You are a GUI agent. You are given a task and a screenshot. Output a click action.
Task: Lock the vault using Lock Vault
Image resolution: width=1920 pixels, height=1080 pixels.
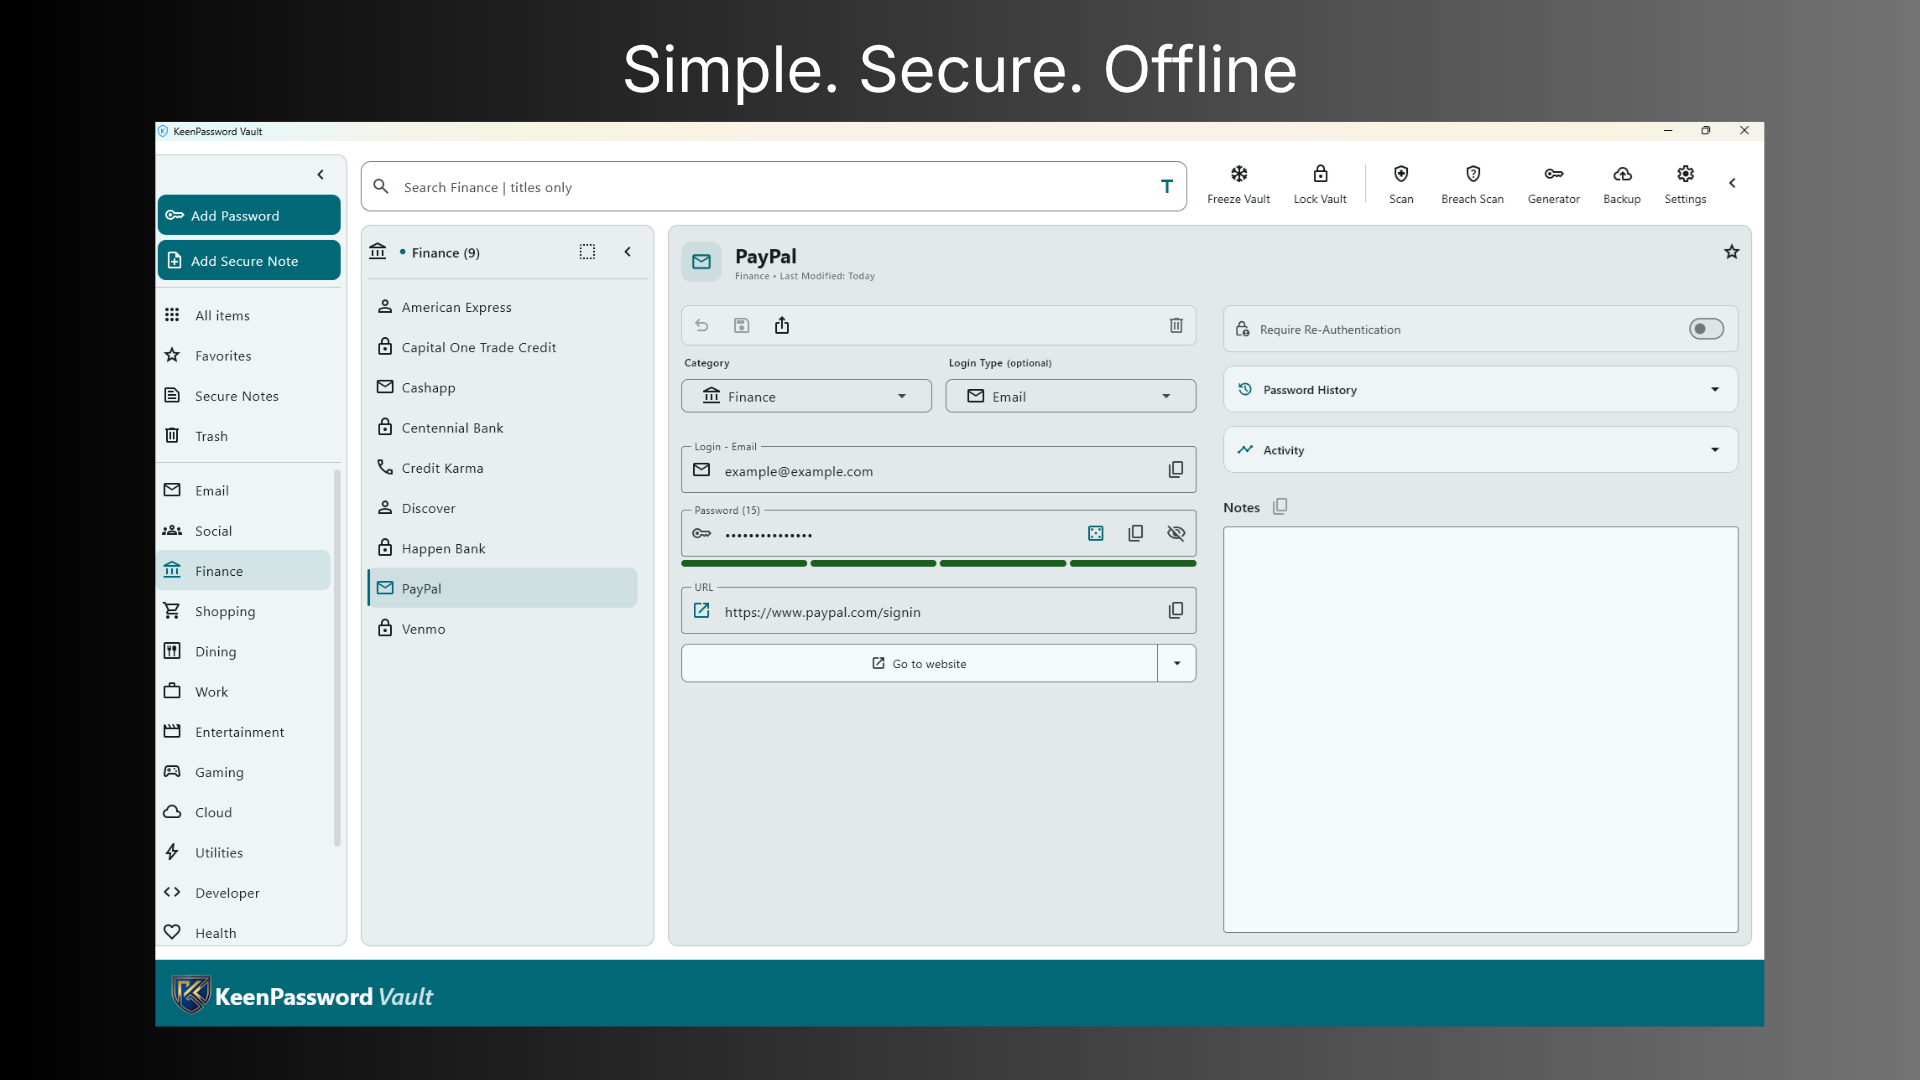pyautogui.click(x=1320, y=185)
